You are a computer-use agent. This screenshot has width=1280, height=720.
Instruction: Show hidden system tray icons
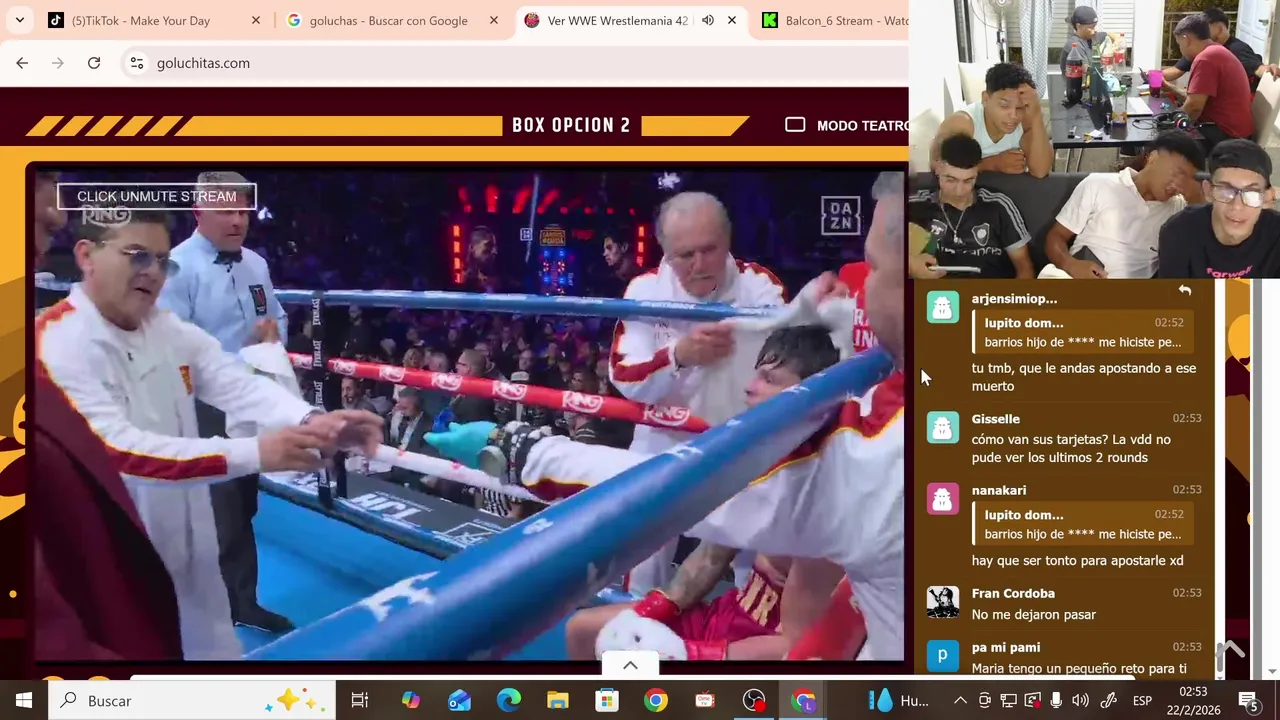coord(960,701)
